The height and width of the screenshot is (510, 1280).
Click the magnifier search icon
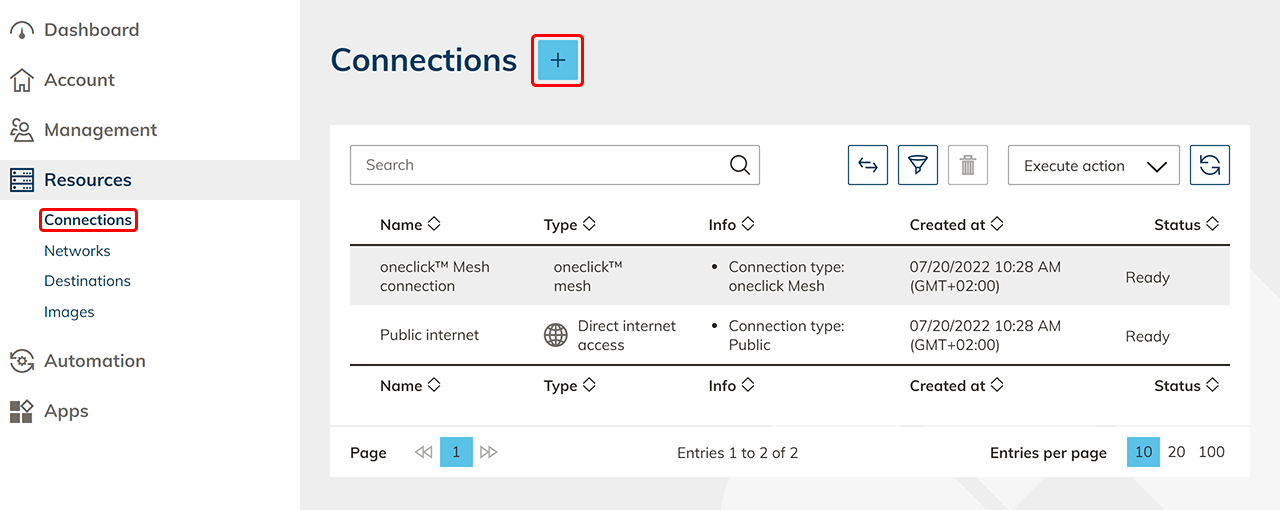pyautogui.click(x=739, y=166)
